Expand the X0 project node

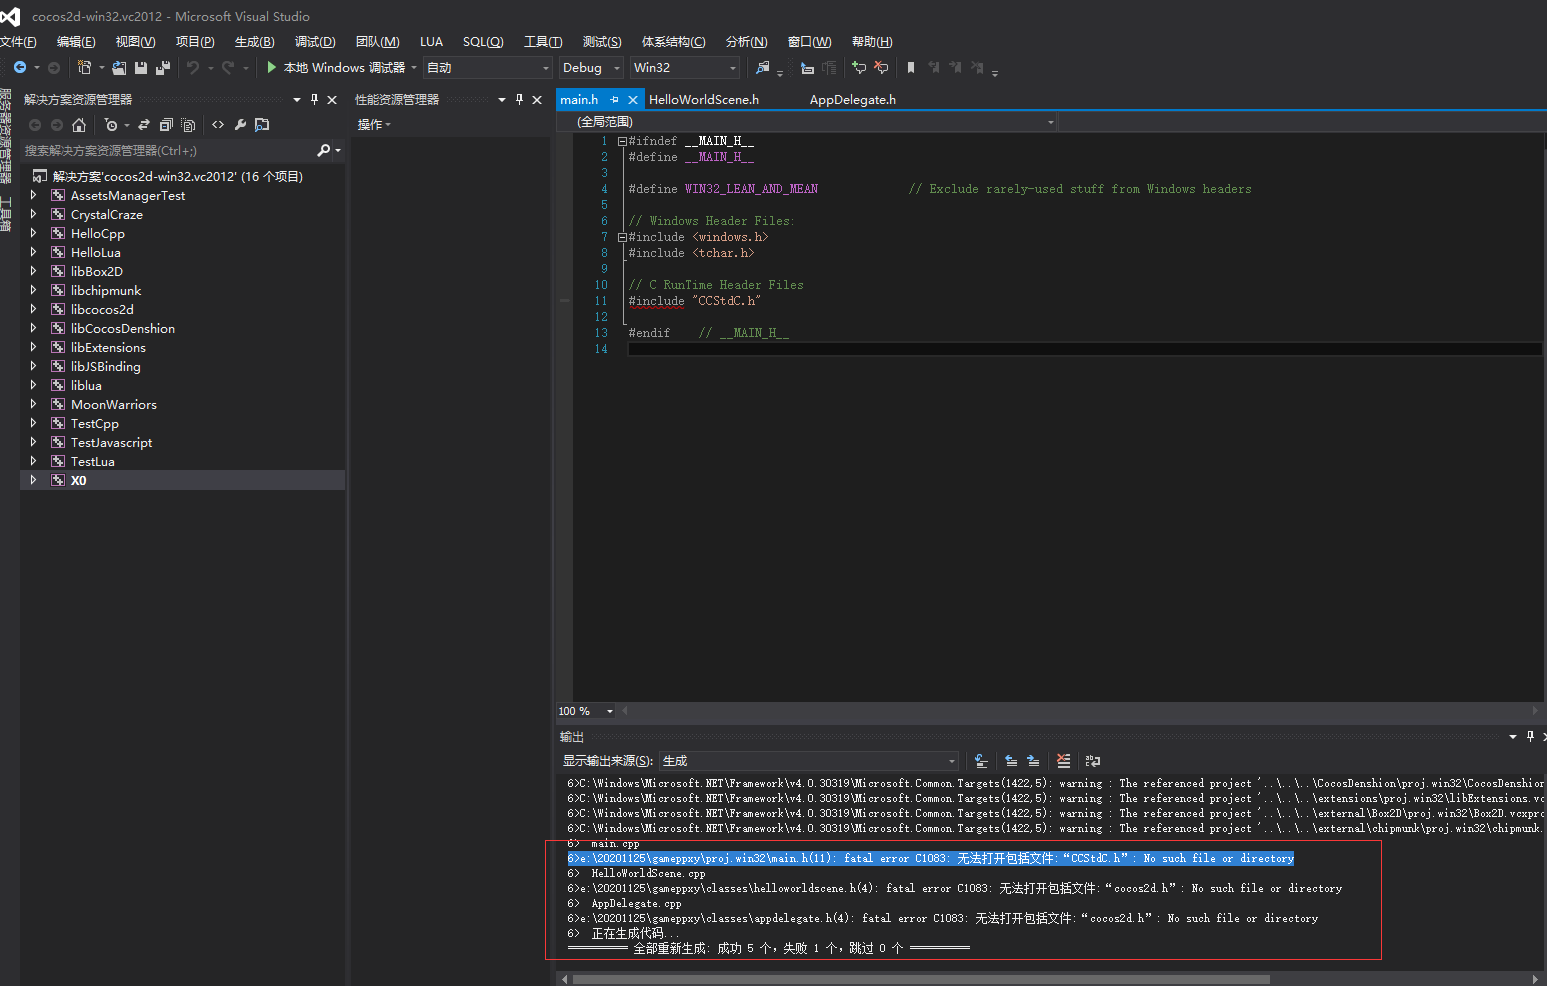click(33, 481)
